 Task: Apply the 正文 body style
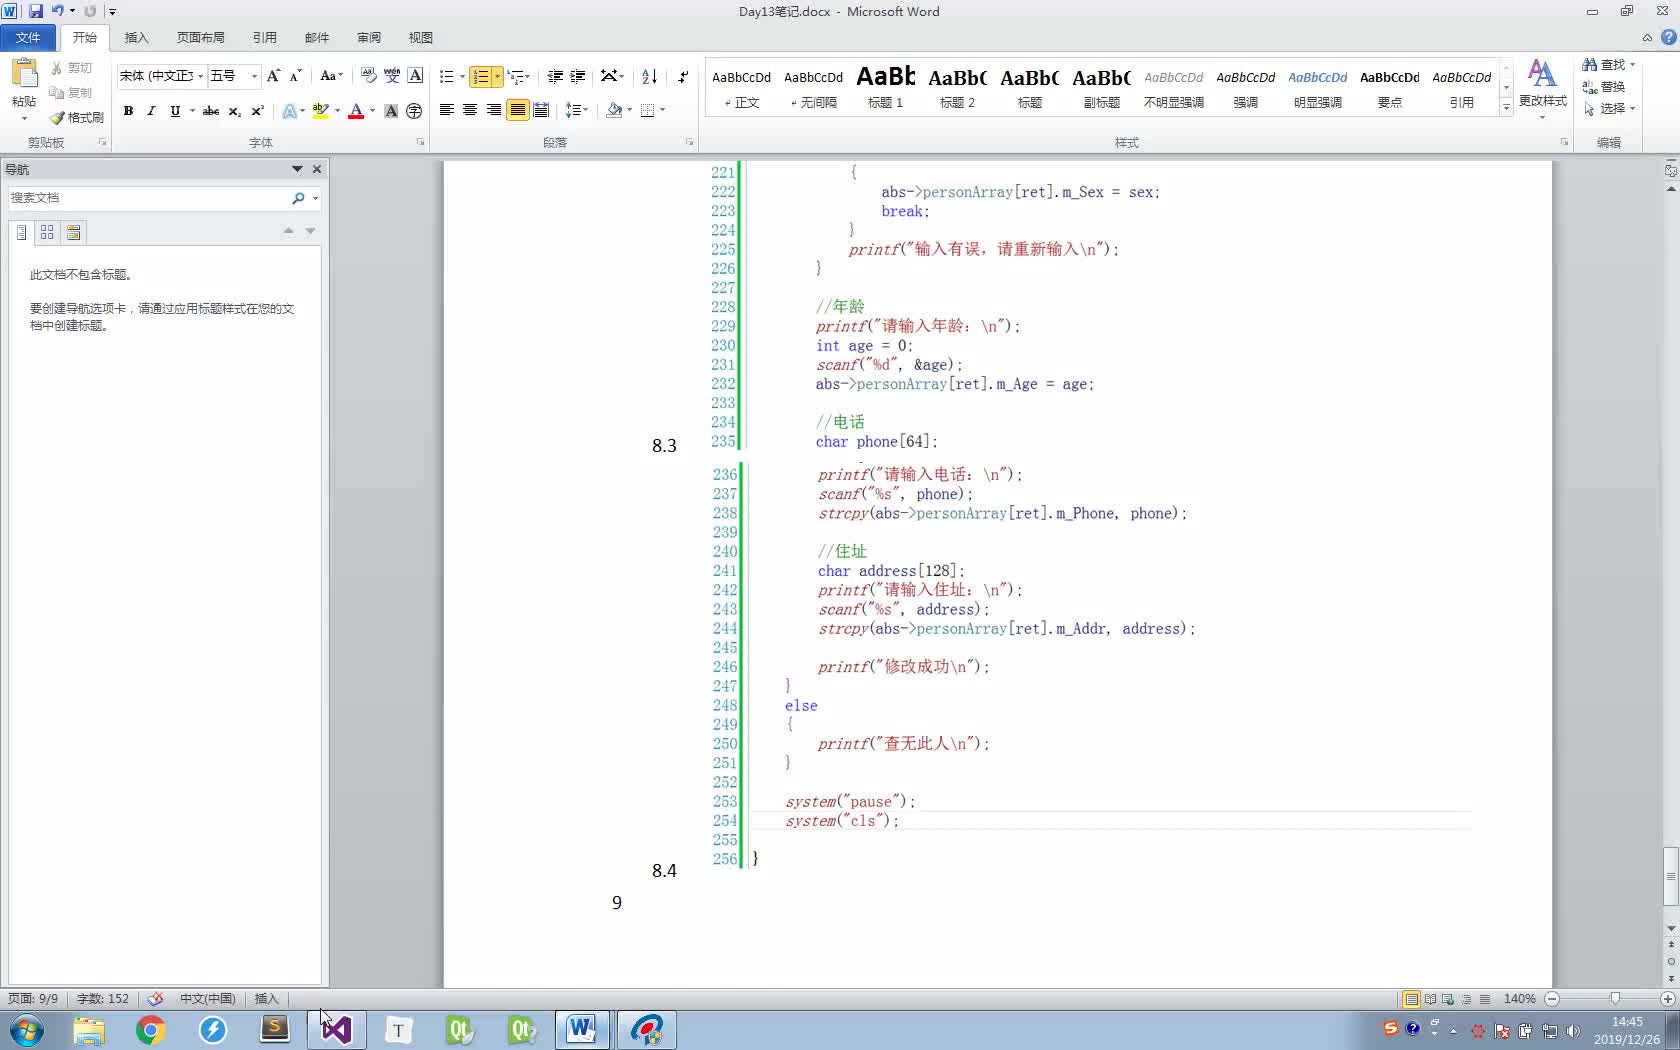pyautogui.click(x=741, y=86)
